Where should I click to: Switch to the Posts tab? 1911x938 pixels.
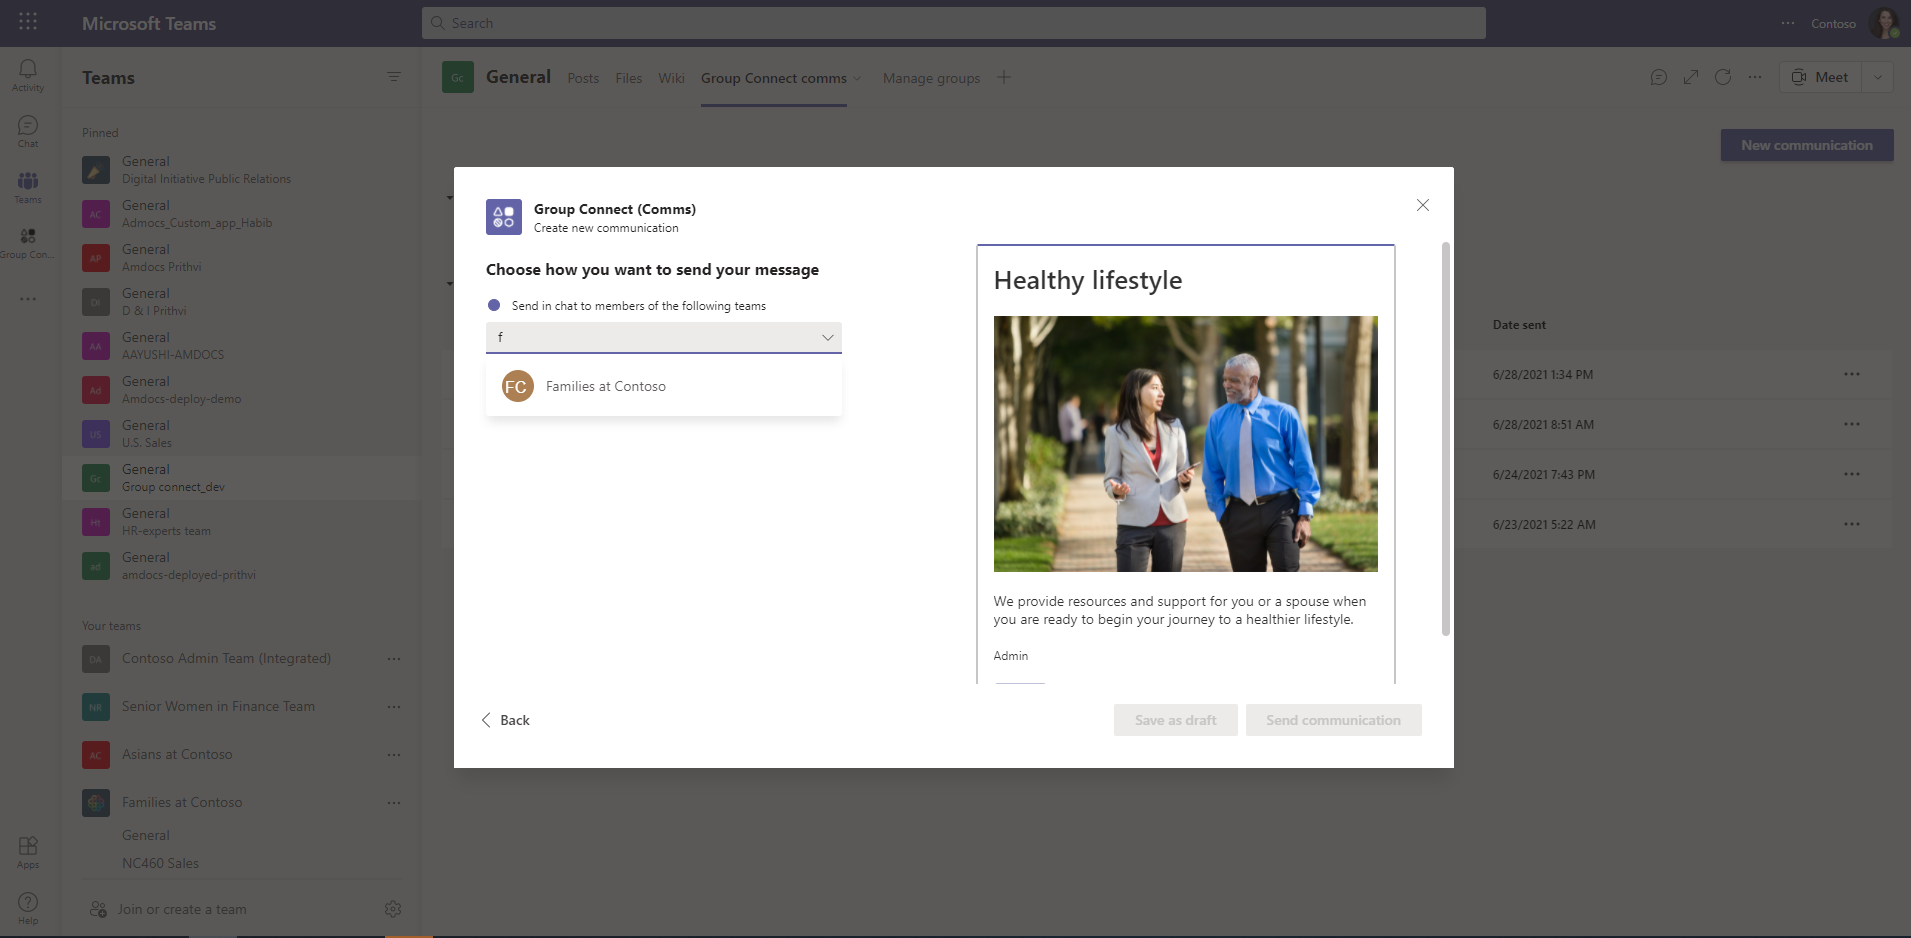pos(583,78)
